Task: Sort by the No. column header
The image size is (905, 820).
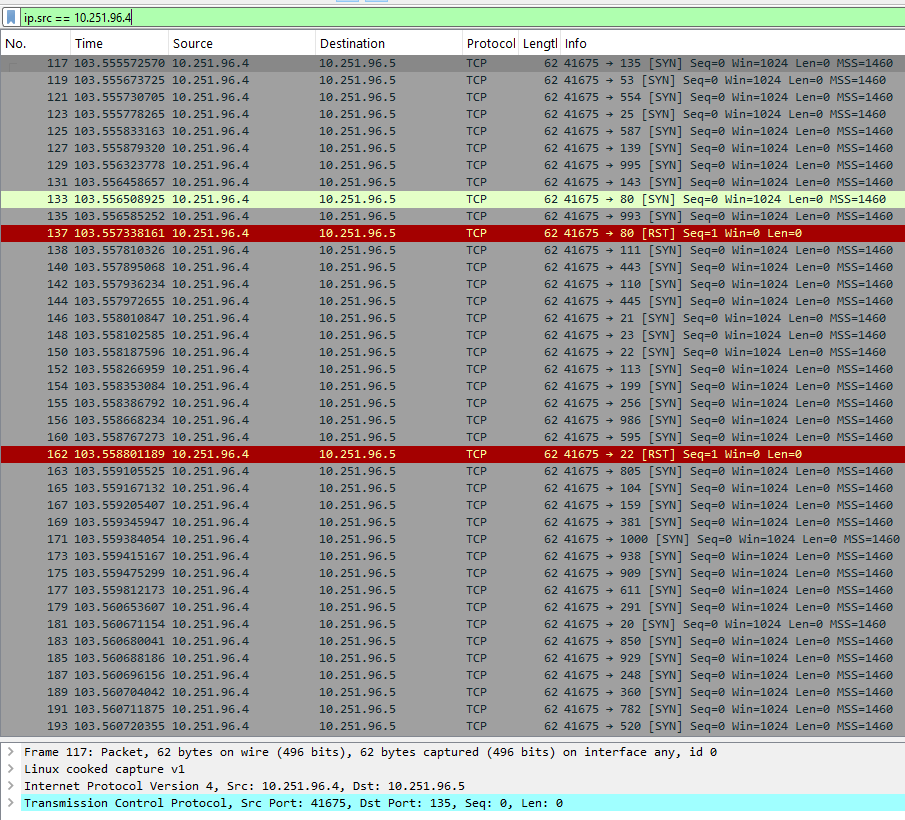Action: [x=36, y=43]
